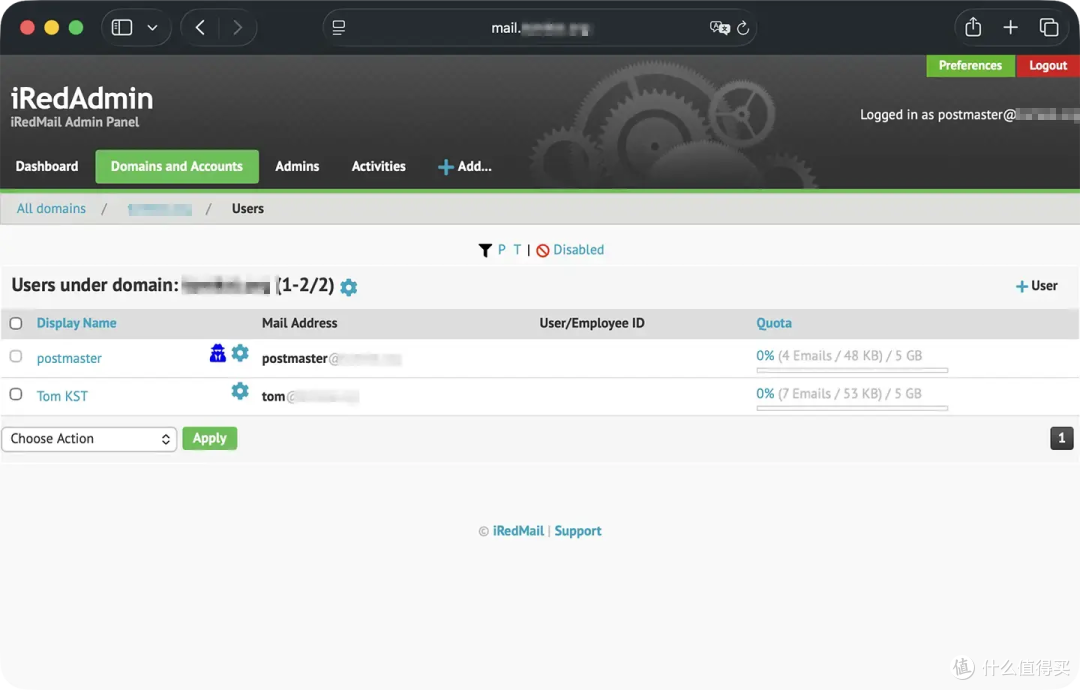Open the reader page menu icon

point(338,28)
